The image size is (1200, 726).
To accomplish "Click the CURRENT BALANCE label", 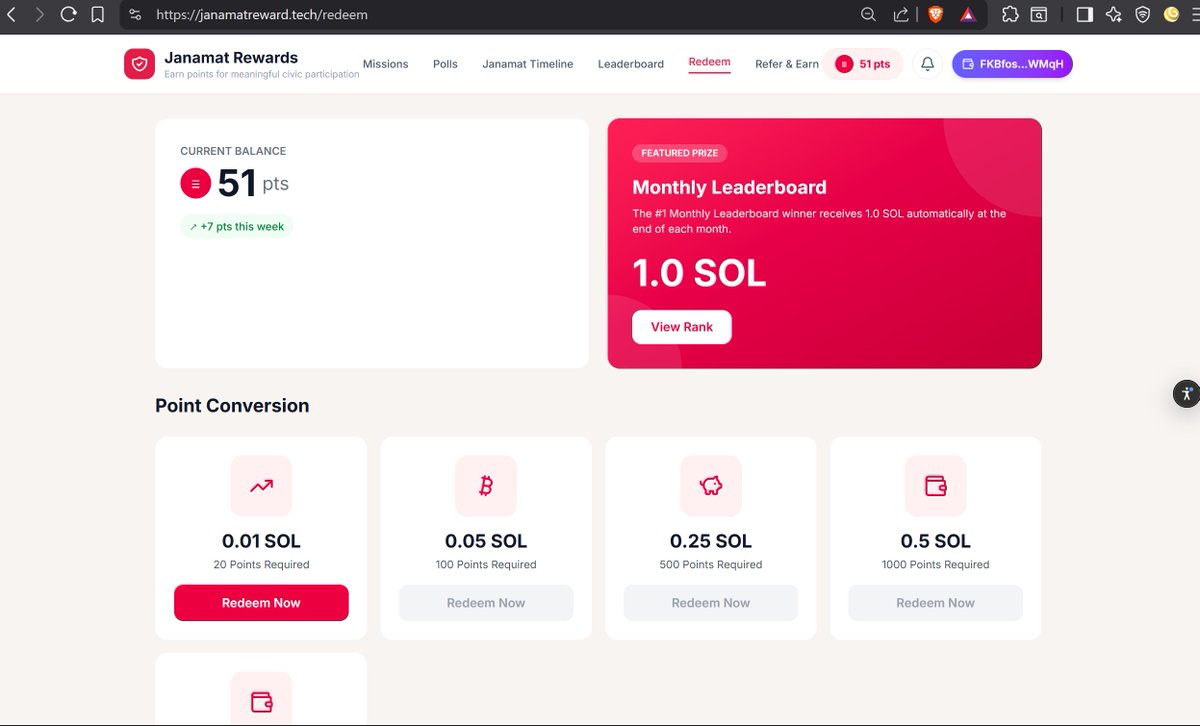I will (x=233, y=151).
